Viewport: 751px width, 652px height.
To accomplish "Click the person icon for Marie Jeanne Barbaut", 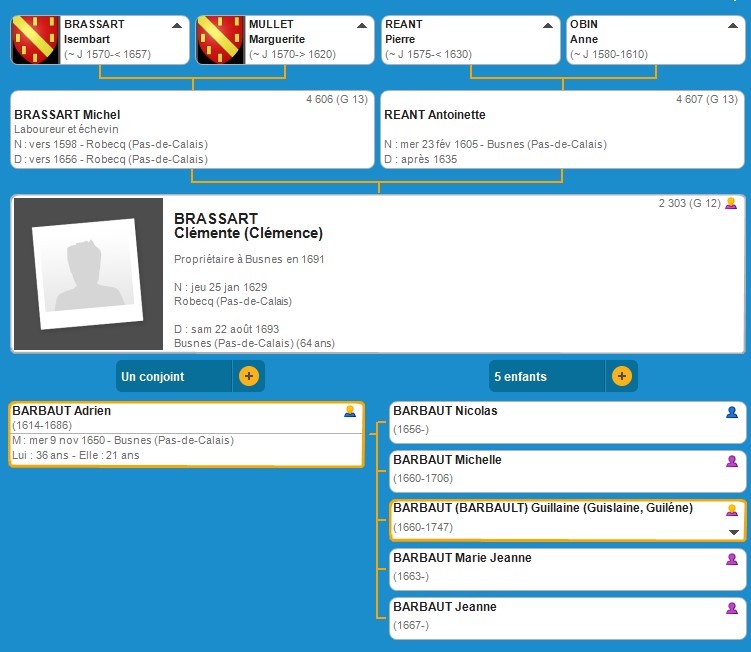I will (732, 559).
